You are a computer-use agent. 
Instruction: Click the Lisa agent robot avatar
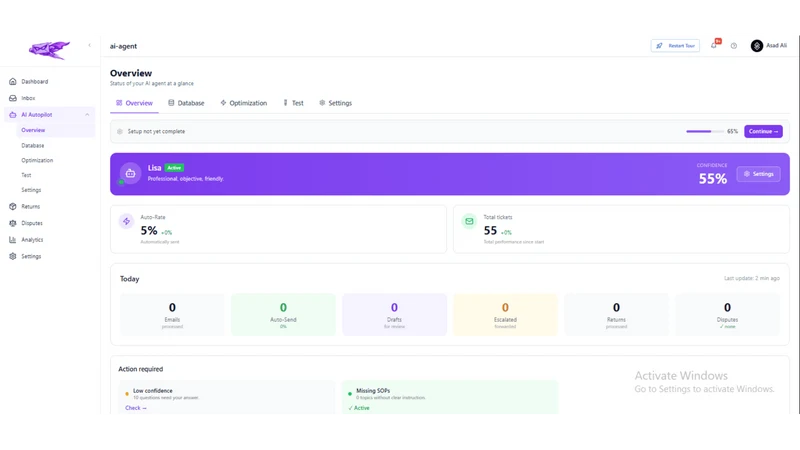pyautogui.click(x=130, y=173)
